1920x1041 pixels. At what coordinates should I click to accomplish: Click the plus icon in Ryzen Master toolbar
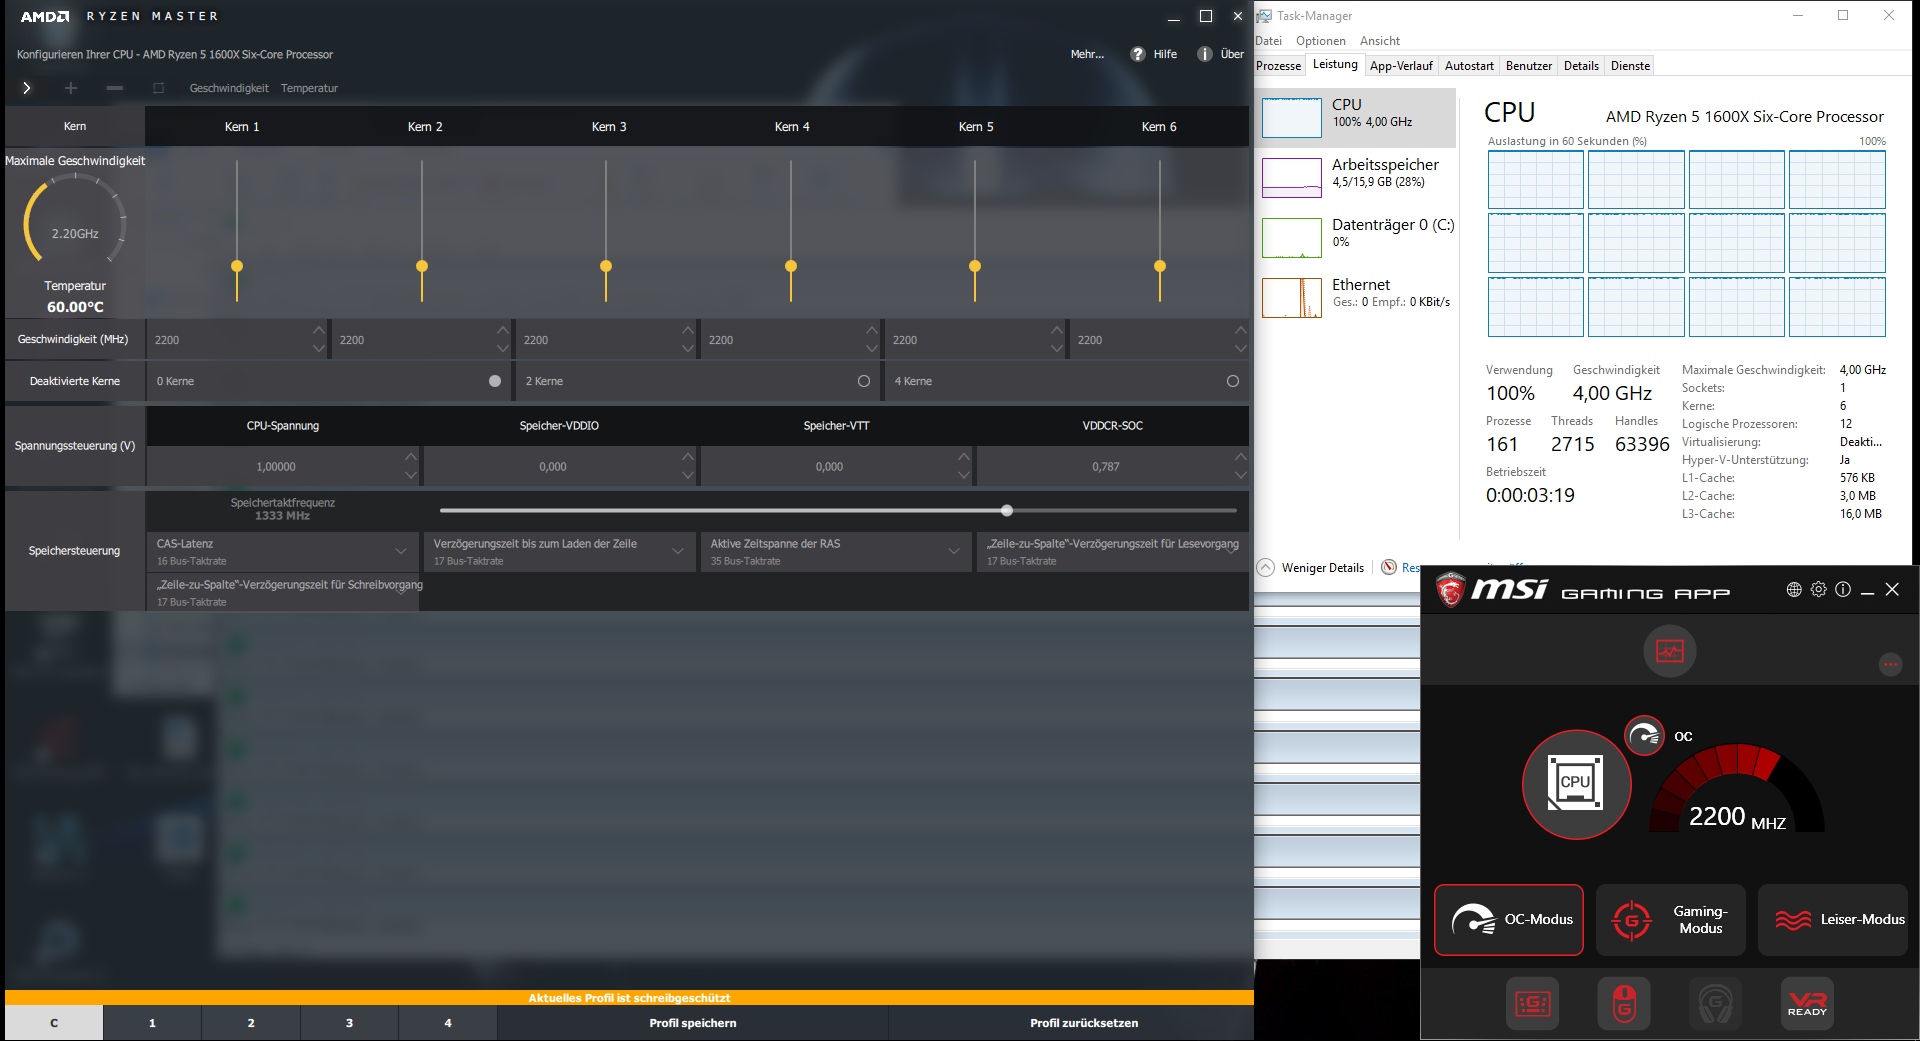click(71, 88)
